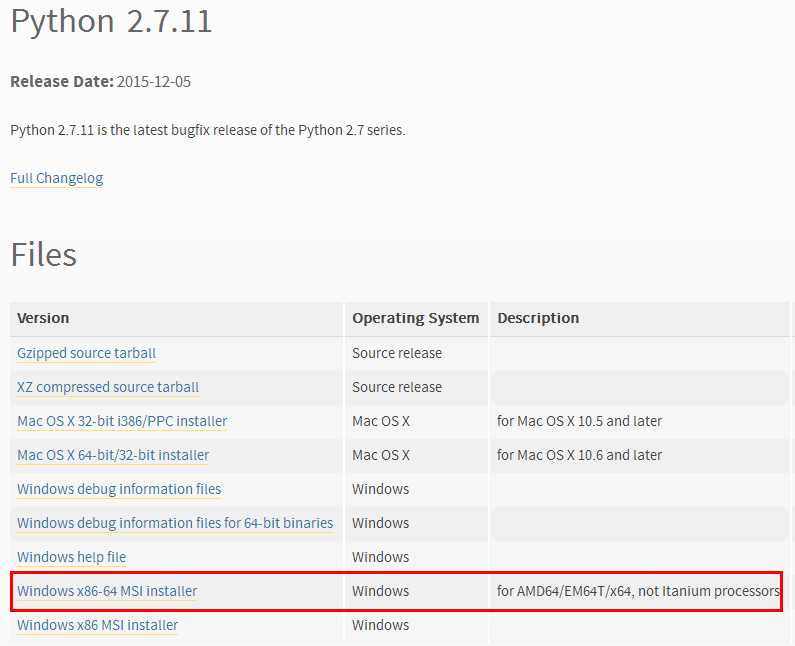Download the Windows x86-64 MSI installer

(107, 591)
